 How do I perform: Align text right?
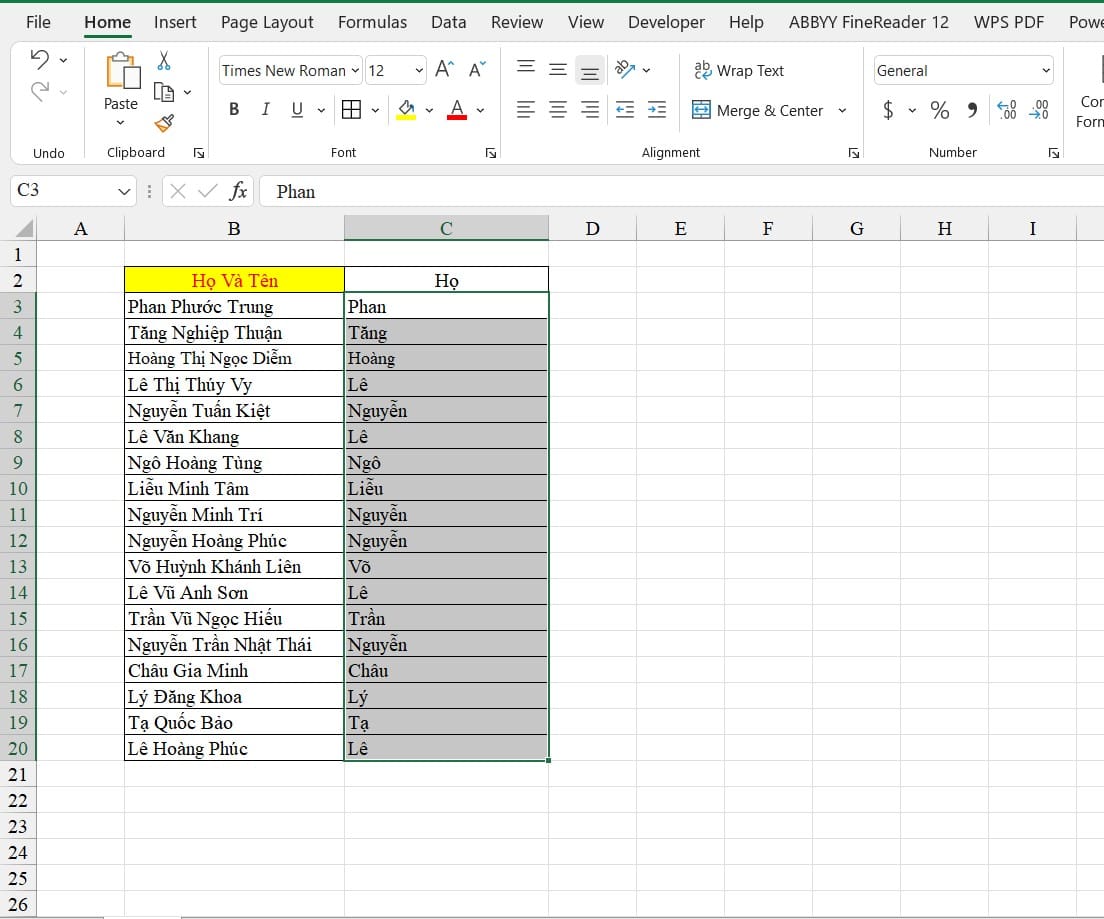pos(590,109)
